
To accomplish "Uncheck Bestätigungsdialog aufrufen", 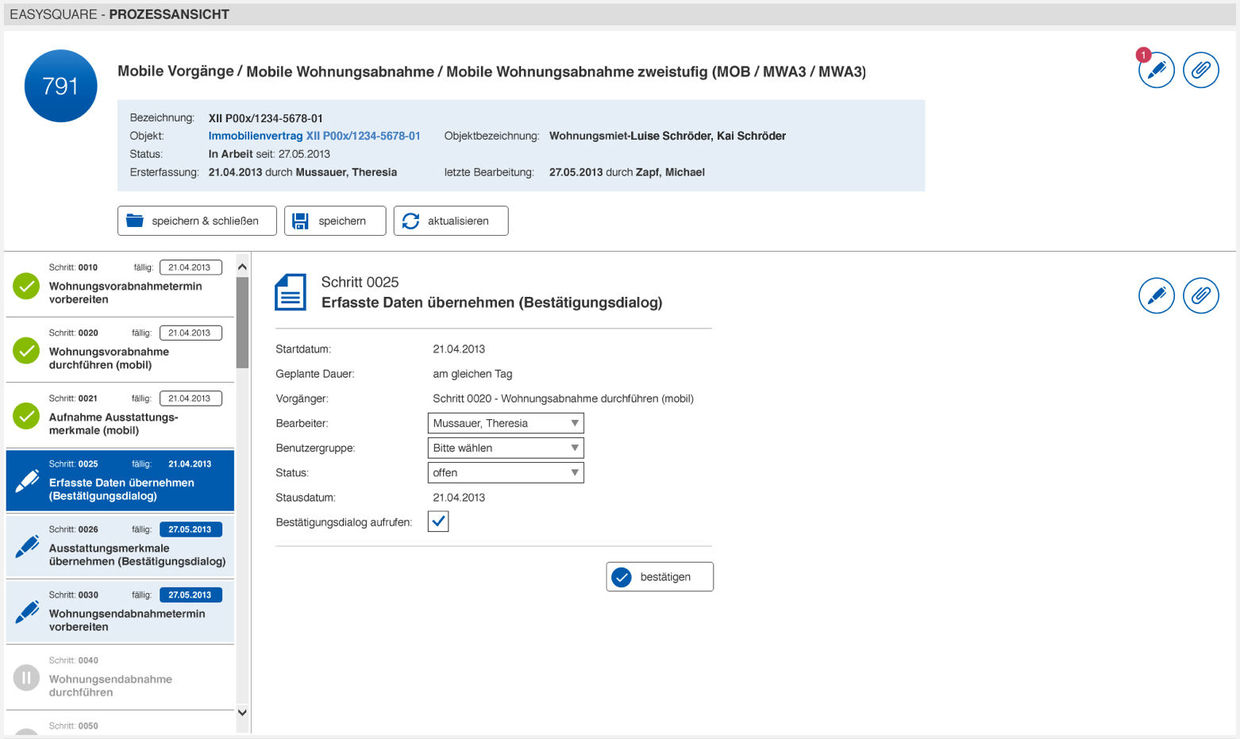I will tap(437, 521).
